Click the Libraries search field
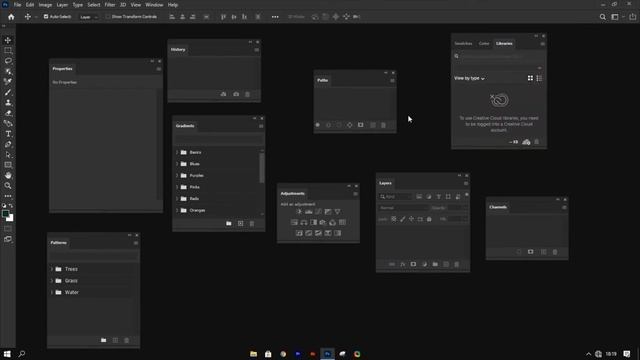This screenshot has width=640, height=360. click(498, 56)
